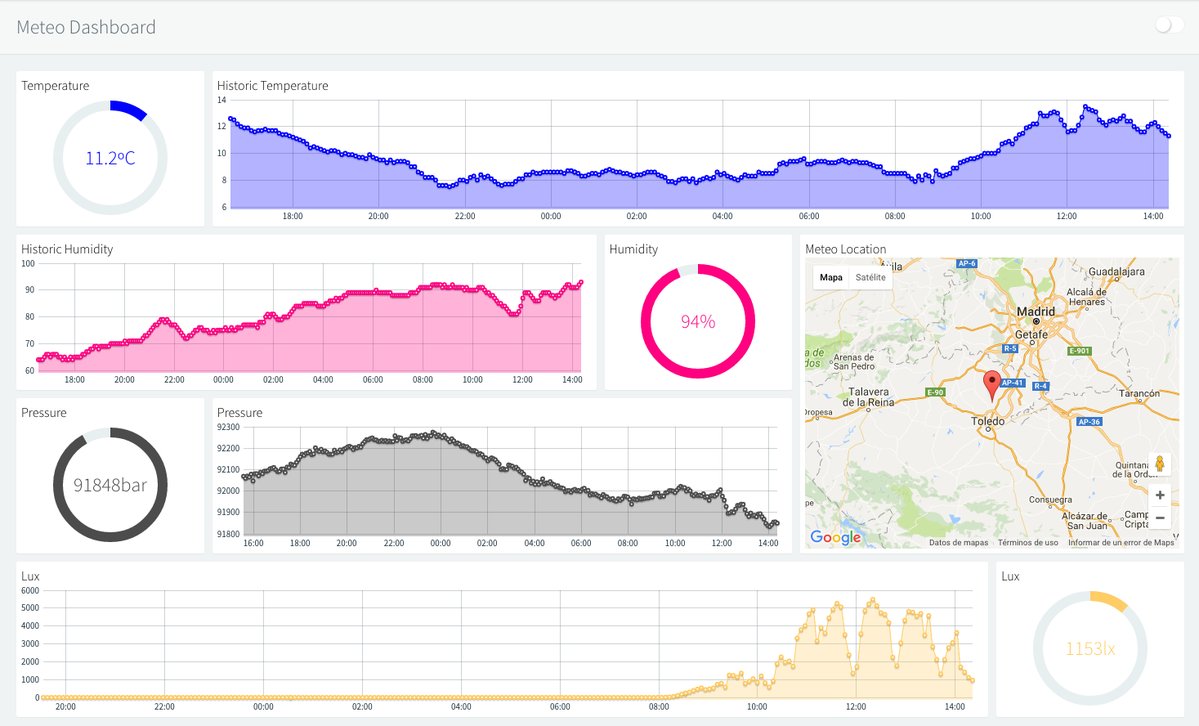Click the last point of the humidity chart
This screenshot has height=726, width=1199.
pyautogui.click(x=581, y=283)
